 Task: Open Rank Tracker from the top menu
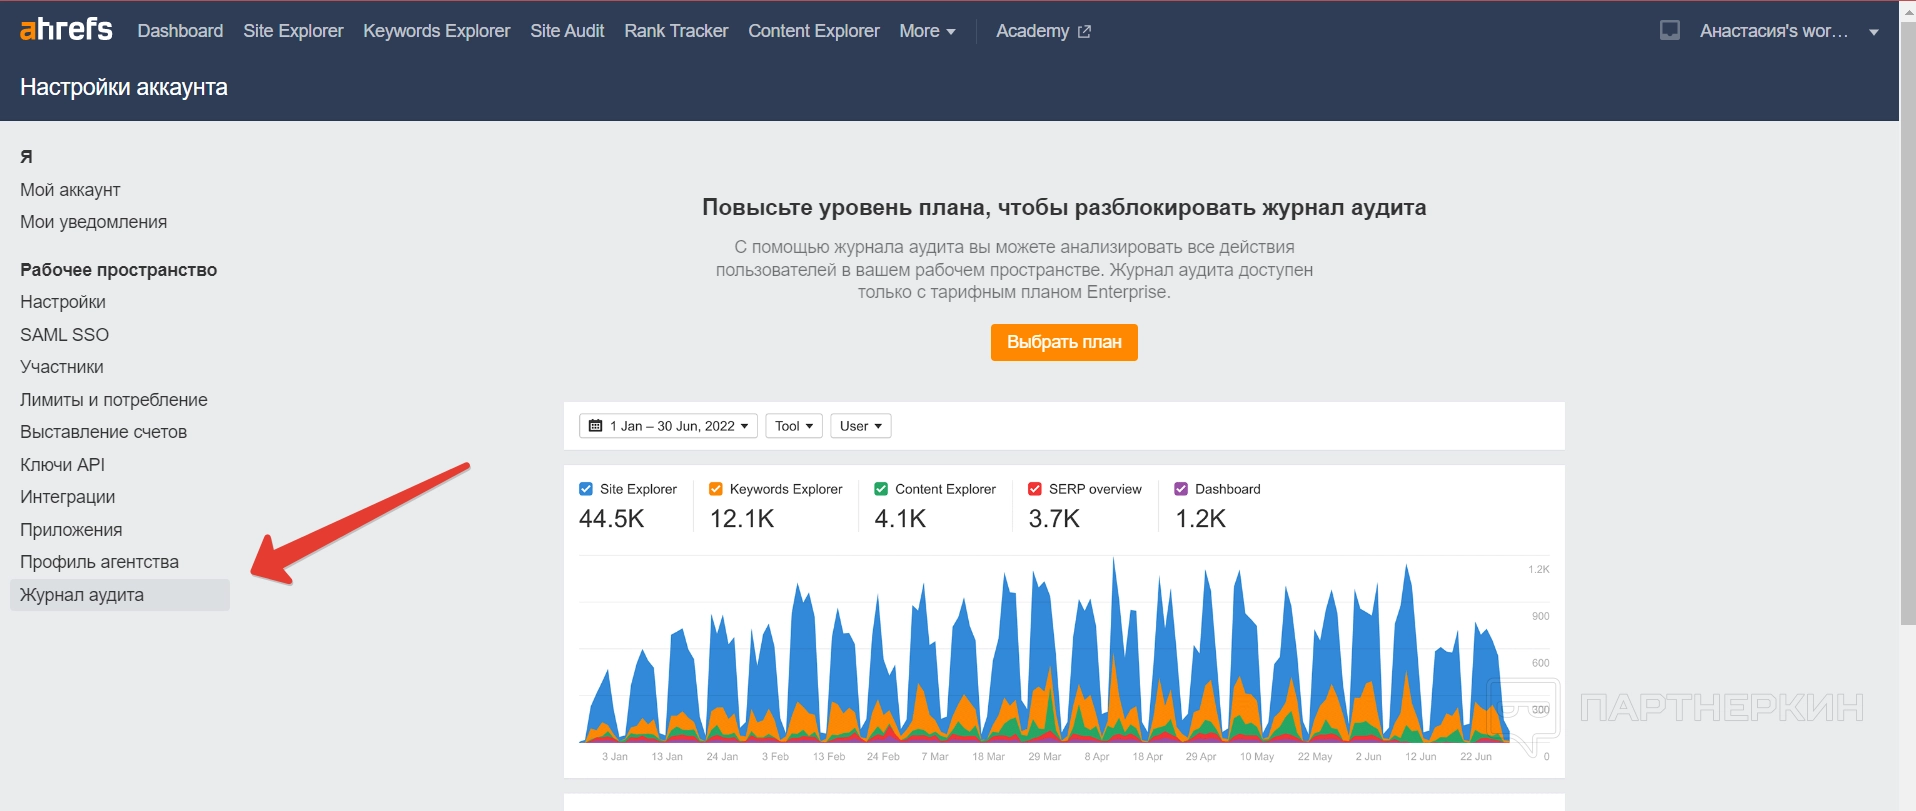coord(676,31)
